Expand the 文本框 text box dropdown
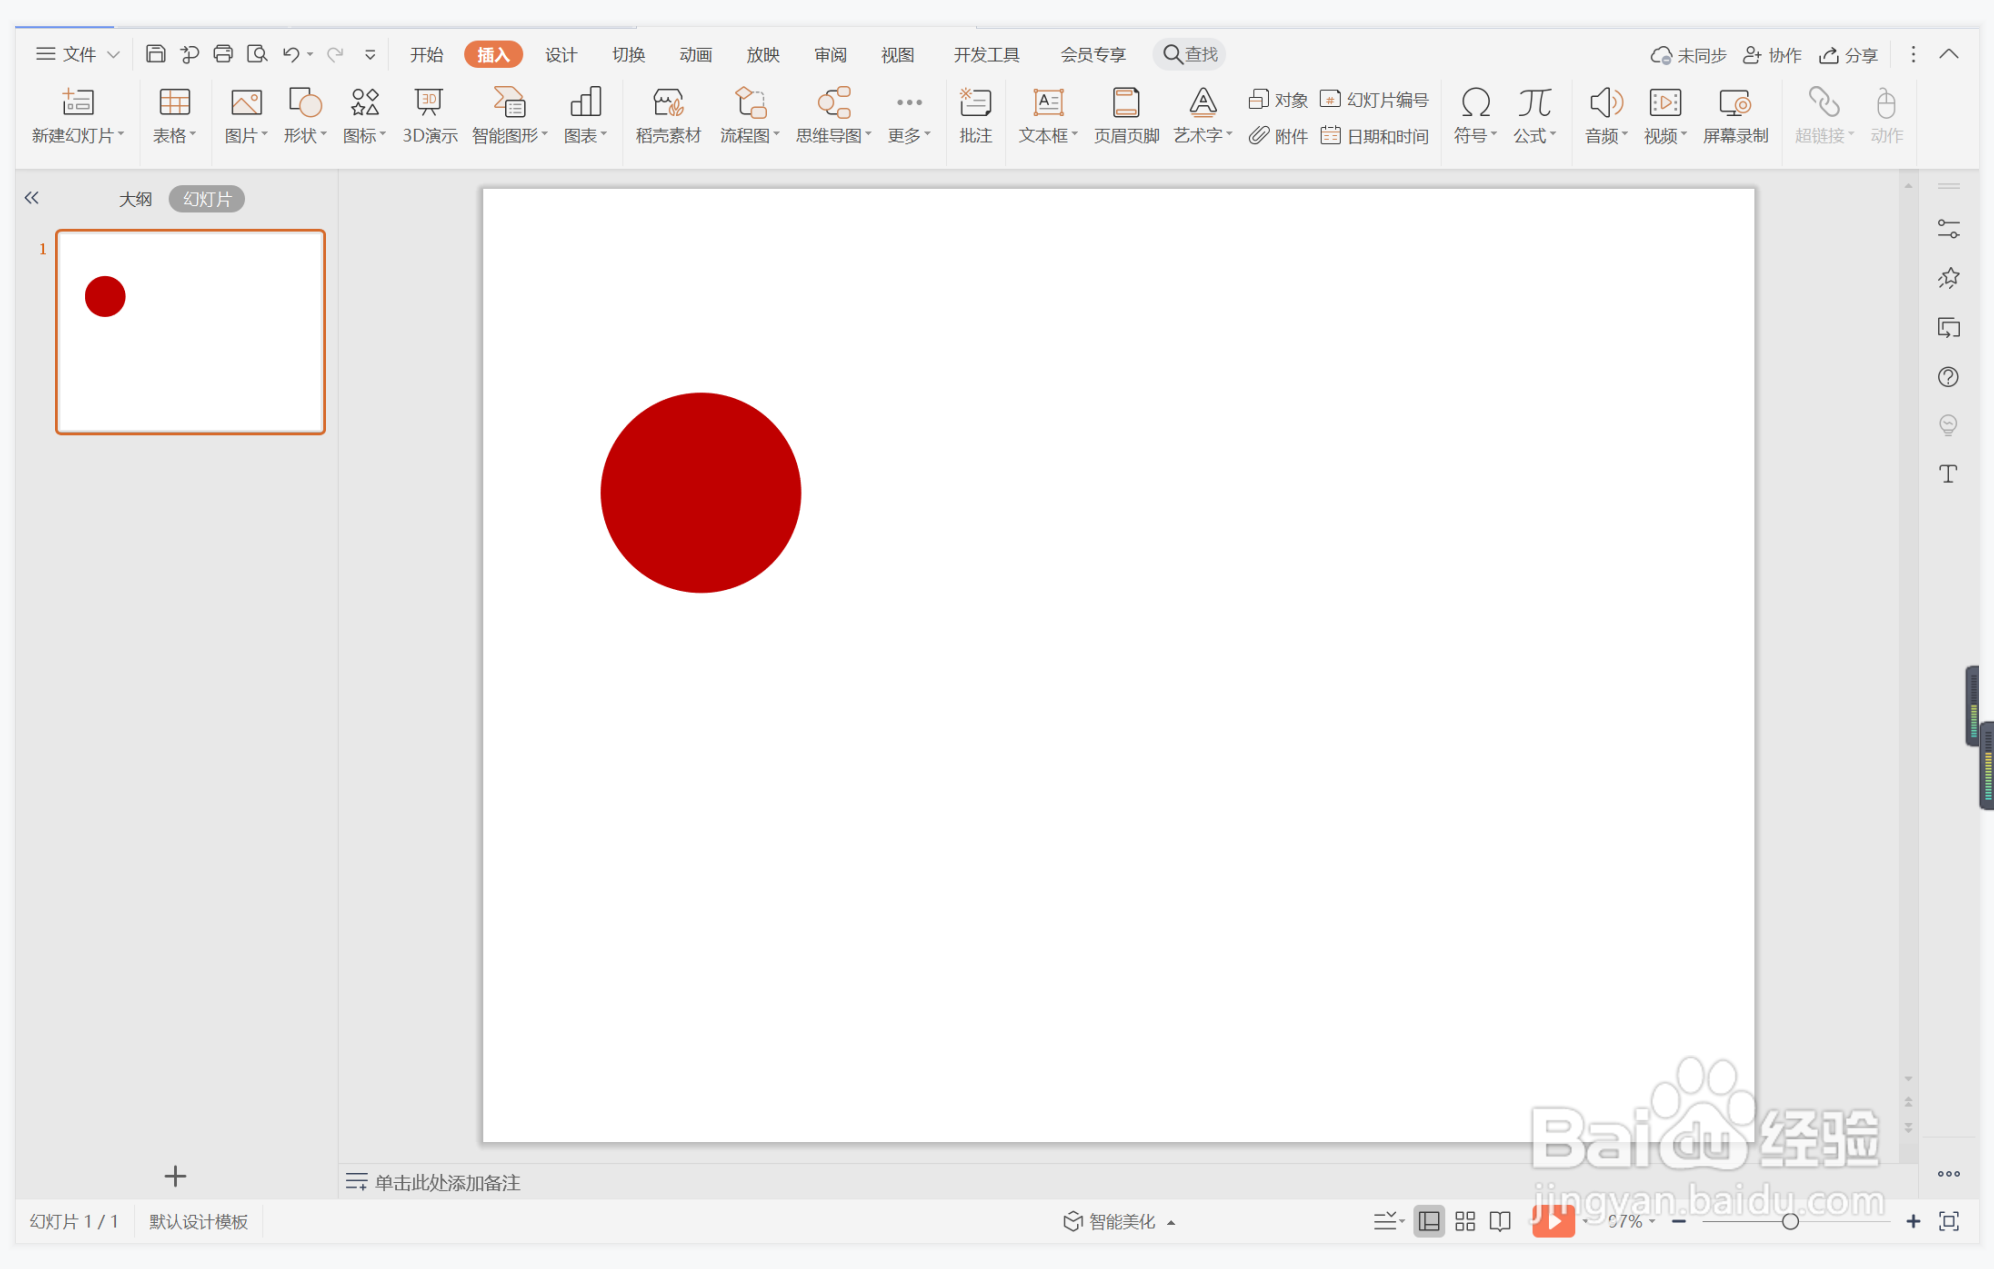1994x1269 pixels. coord(1075,135)
